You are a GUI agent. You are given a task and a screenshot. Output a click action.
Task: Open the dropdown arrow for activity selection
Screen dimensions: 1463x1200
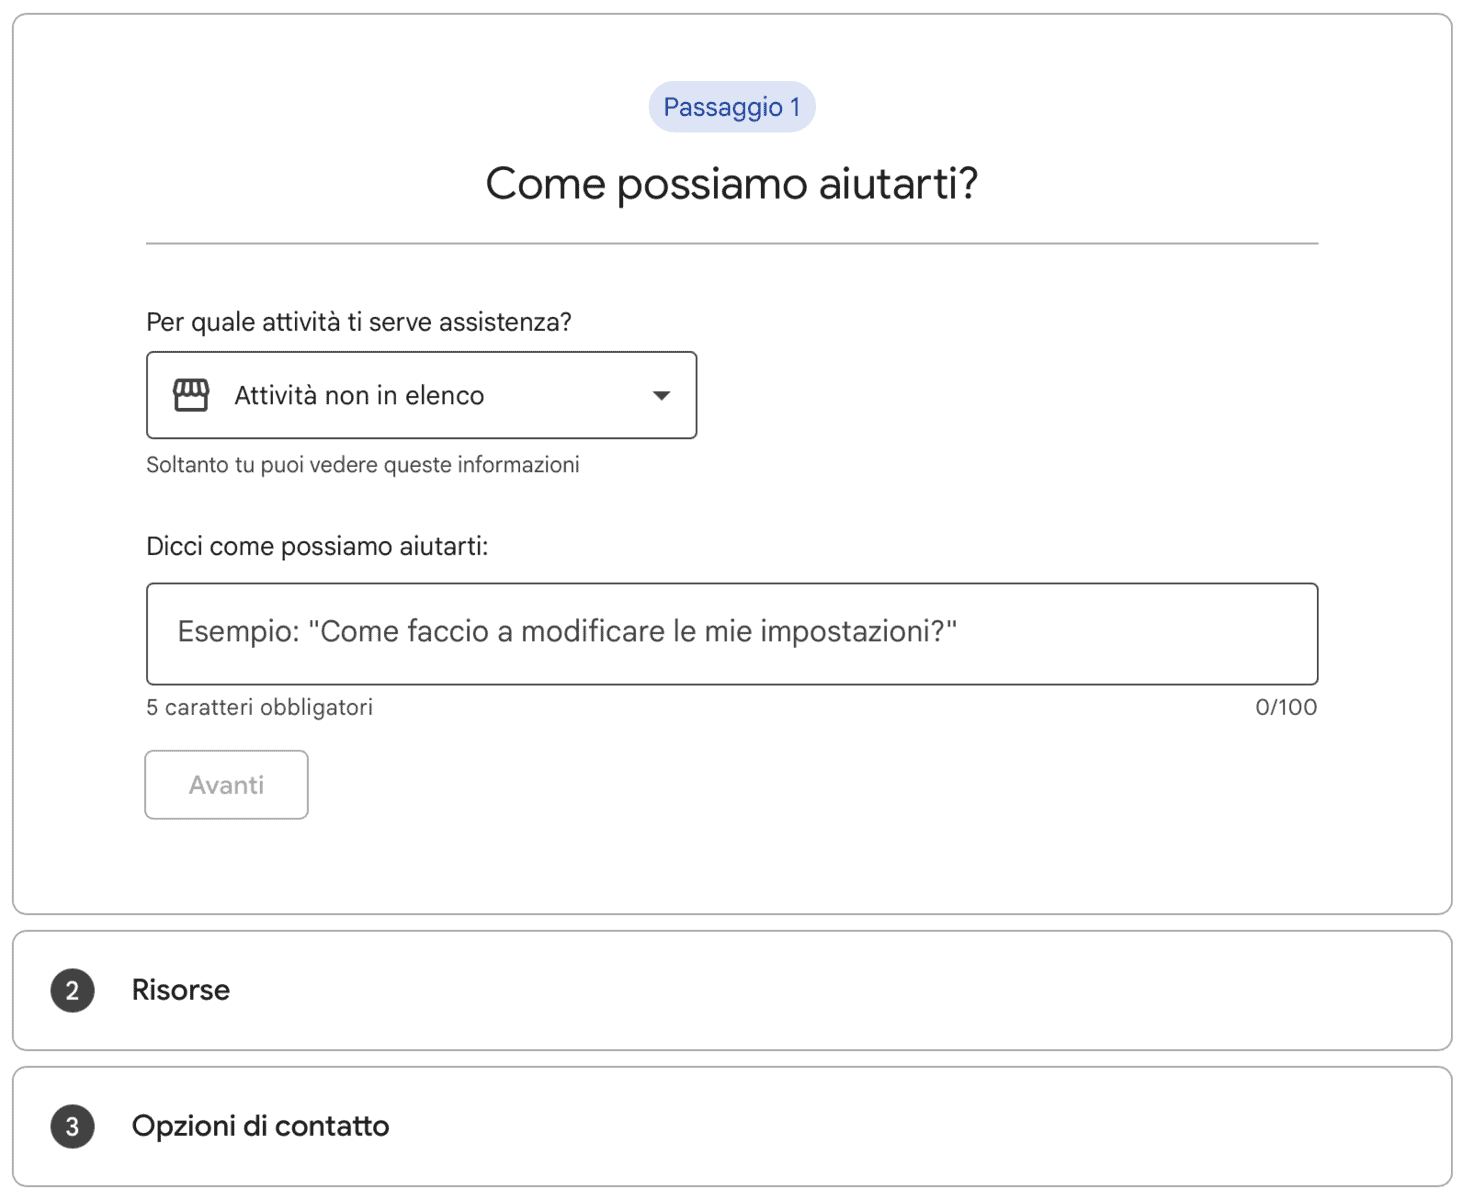point(661,395)
